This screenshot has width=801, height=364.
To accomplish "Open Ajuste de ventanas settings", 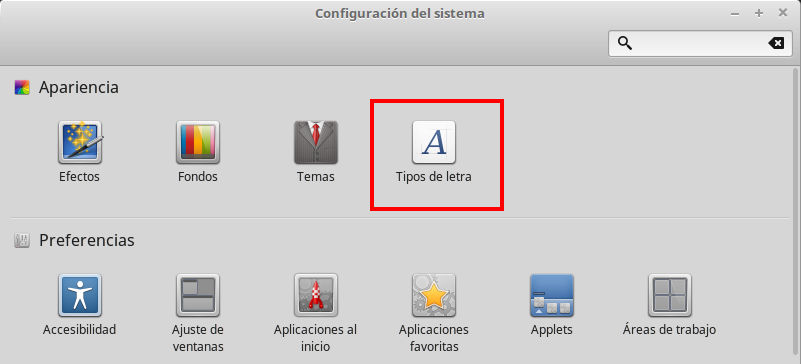I will pyautogui.click(x=198, y=295).
